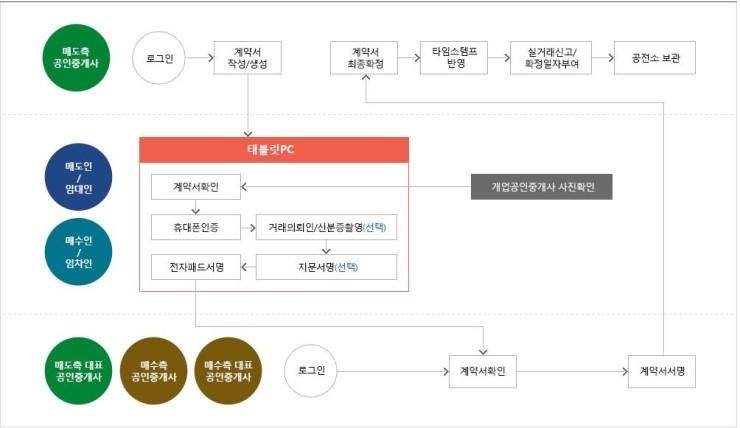This screenshot has width=740, height=428.
Task: Click the 계약서 작성/생성 box
Action: [248, 58]
